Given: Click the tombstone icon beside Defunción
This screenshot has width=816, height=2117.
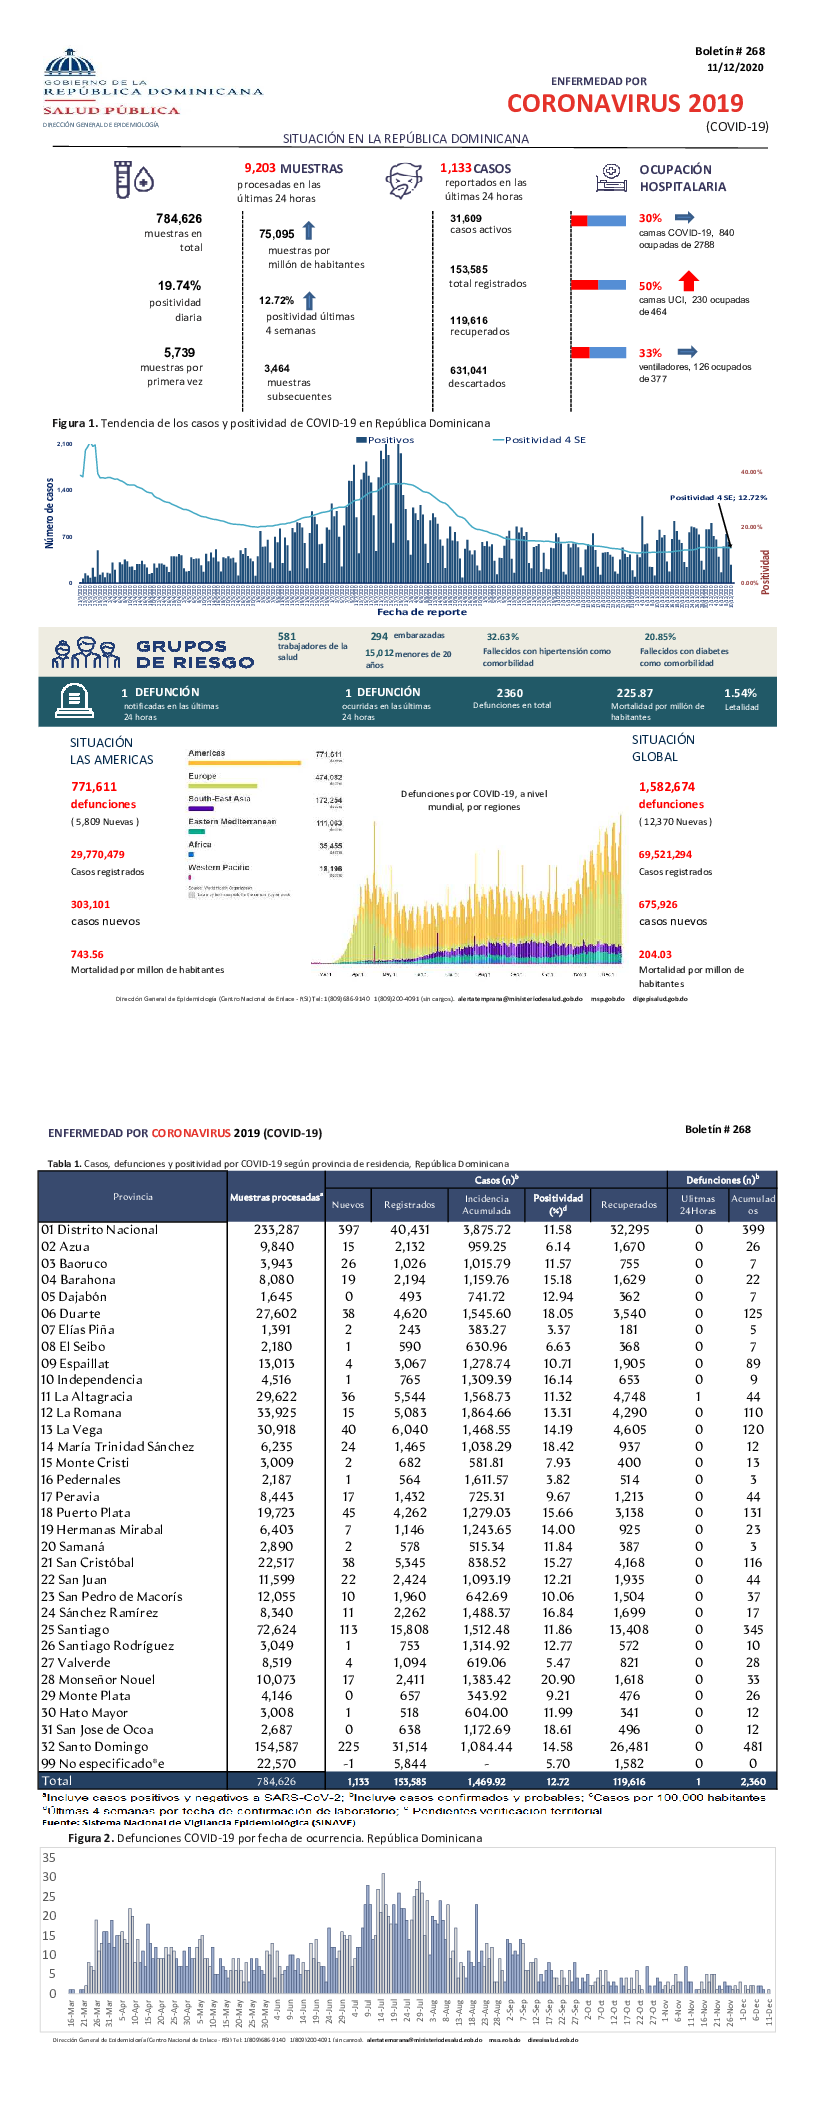Looking at the screenshot, I should point(74,700).
